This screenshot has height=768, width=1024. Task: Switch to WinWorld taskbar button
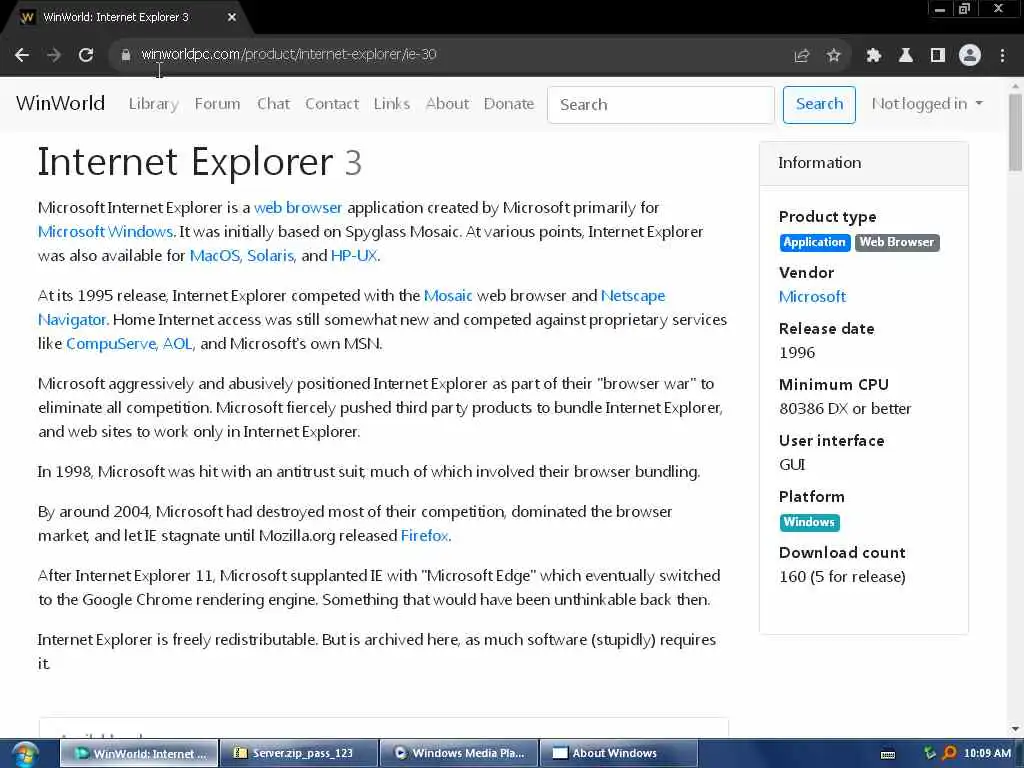tap(138, 754)
